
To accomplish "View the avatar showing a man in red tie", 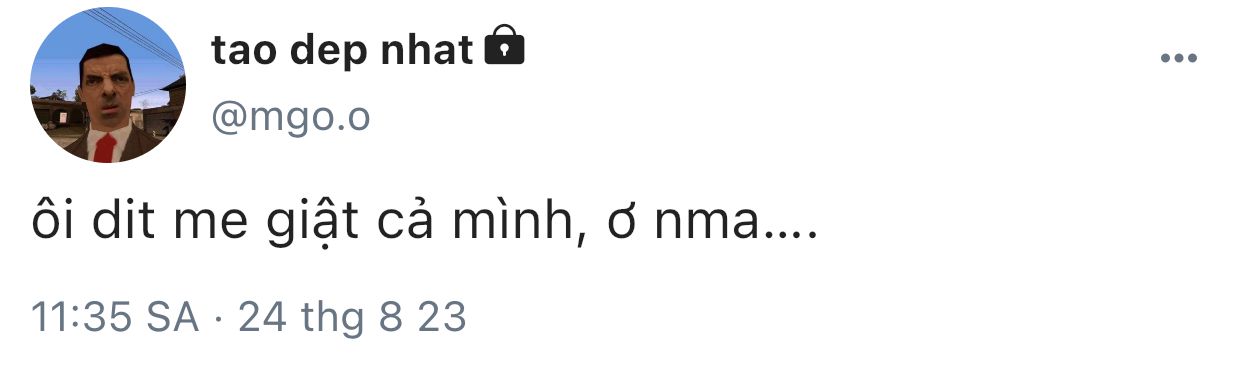I will pos(108,85).
